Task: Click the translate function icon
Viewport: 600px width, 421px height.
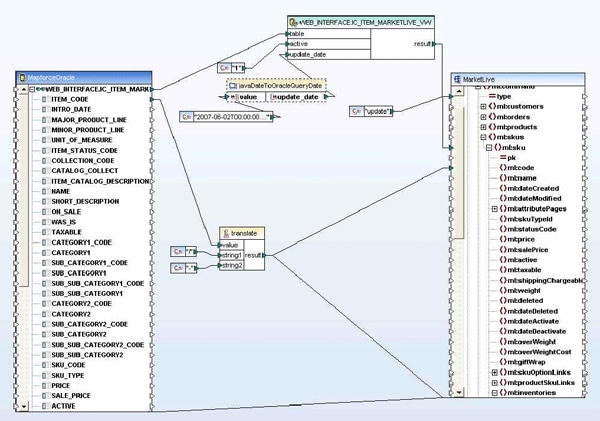Action: [x=226, y=233]
